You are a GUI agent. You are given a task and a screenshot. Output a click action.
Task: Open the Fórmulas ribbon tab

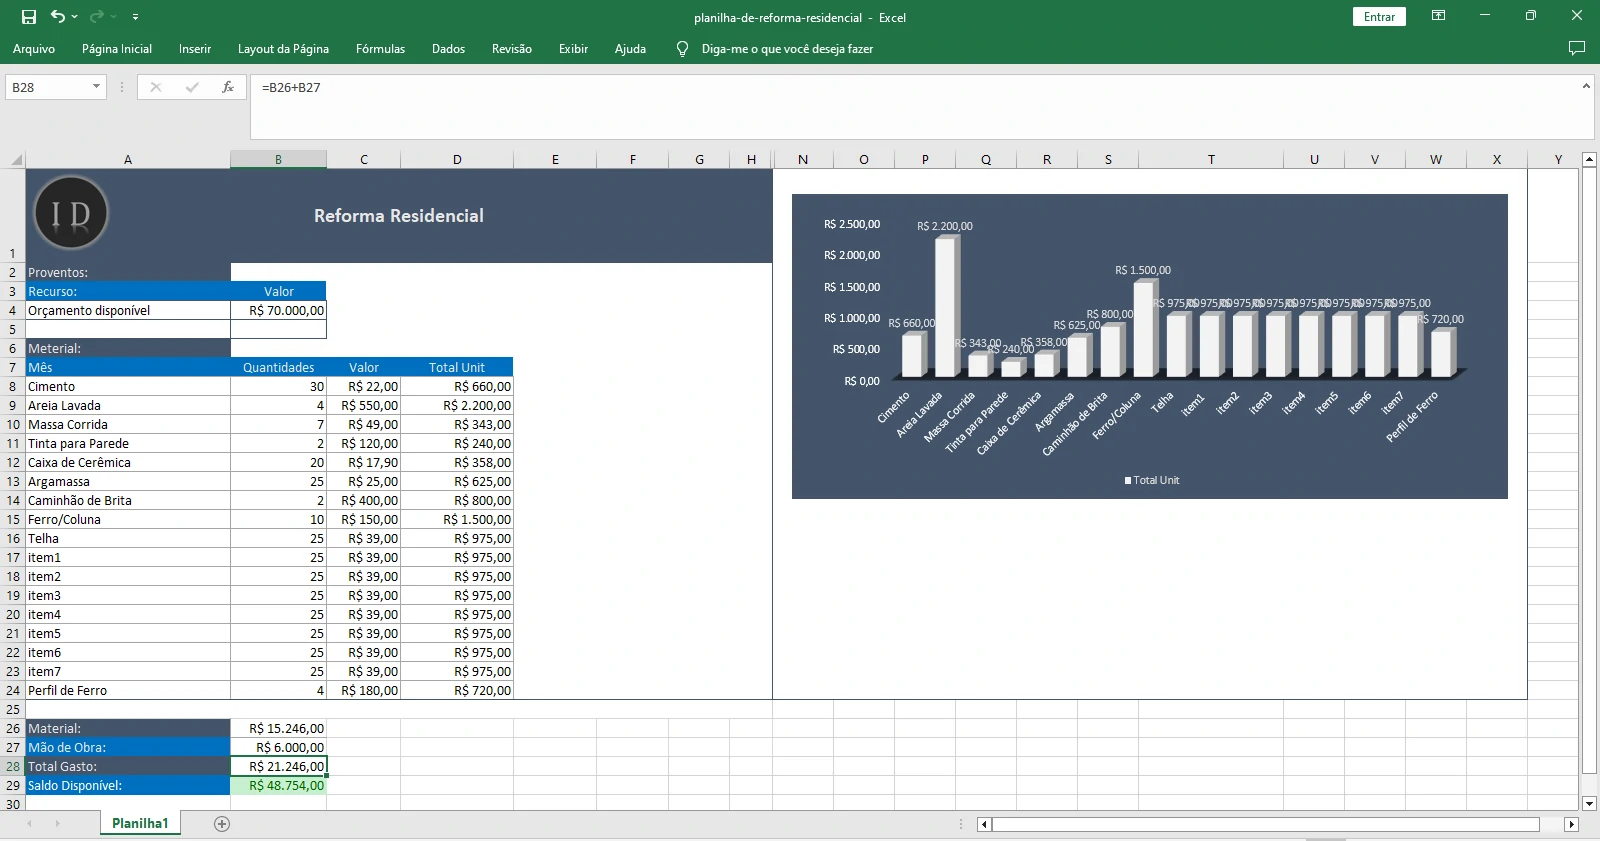(380, 49)
